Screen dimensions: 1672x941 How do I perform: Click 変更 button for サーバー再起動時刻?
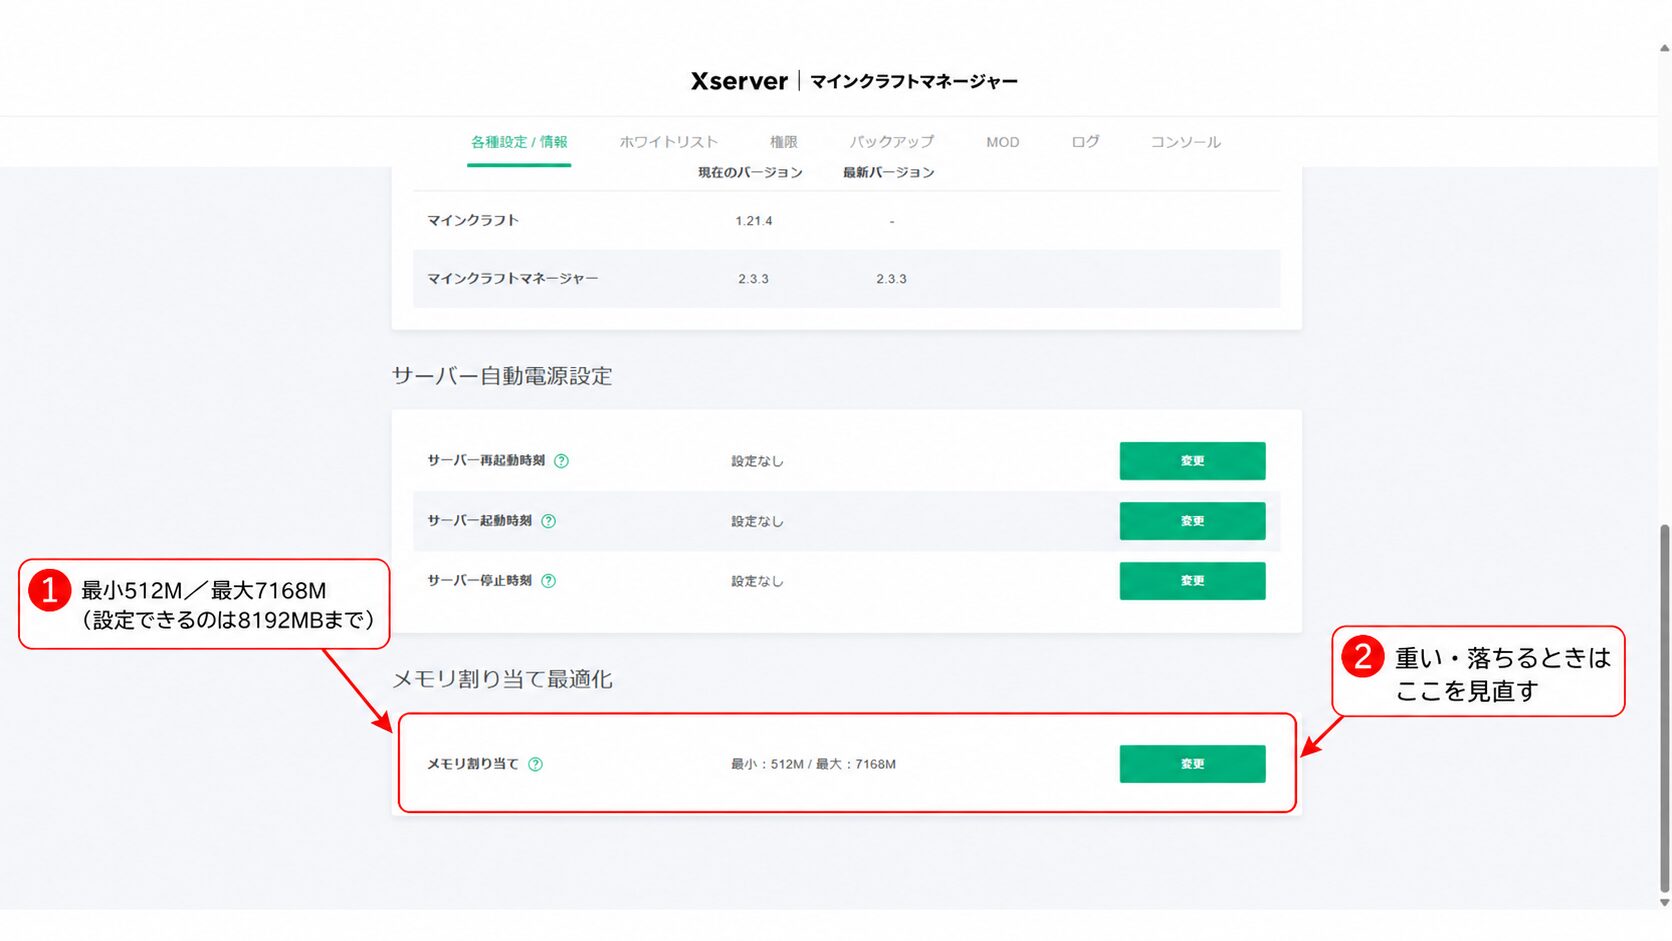click(x=1192, y=461)
